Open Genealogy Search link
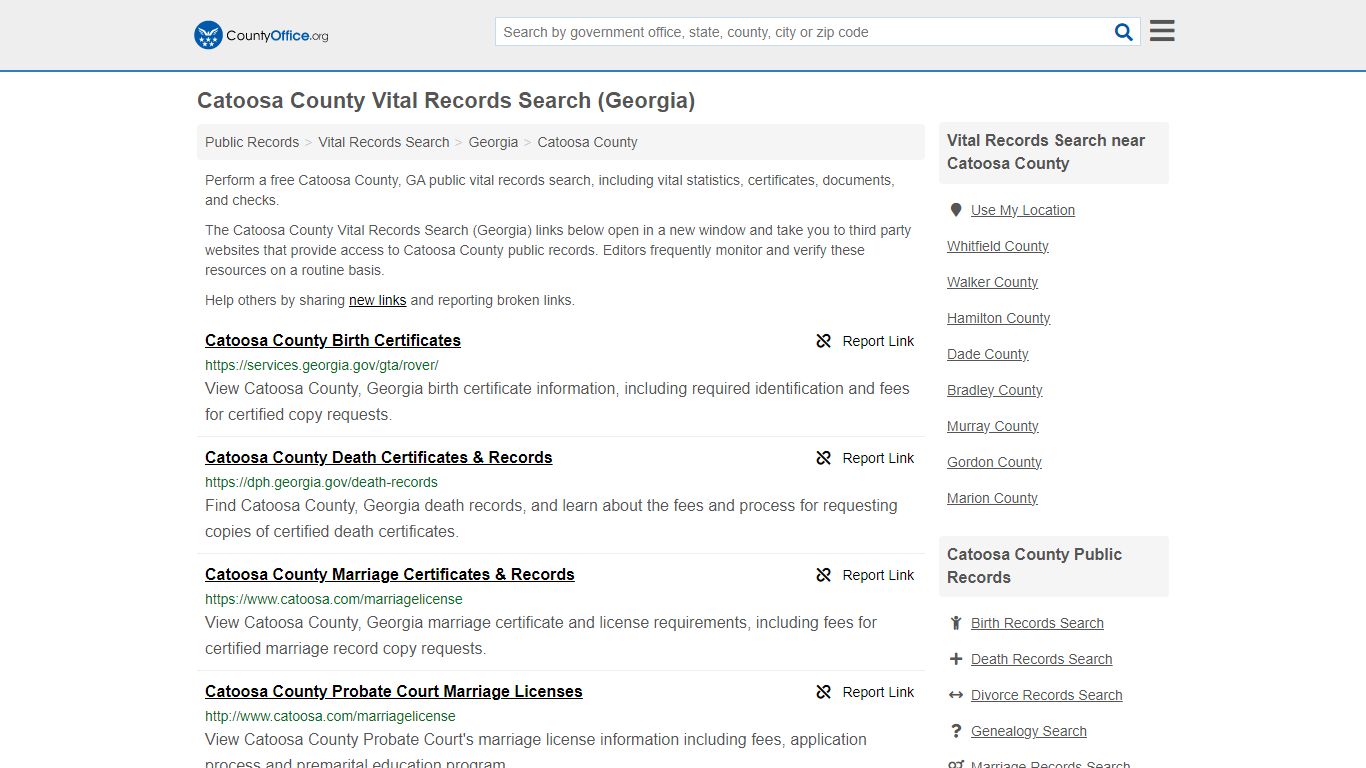1366x768 pixels. 1028,731
